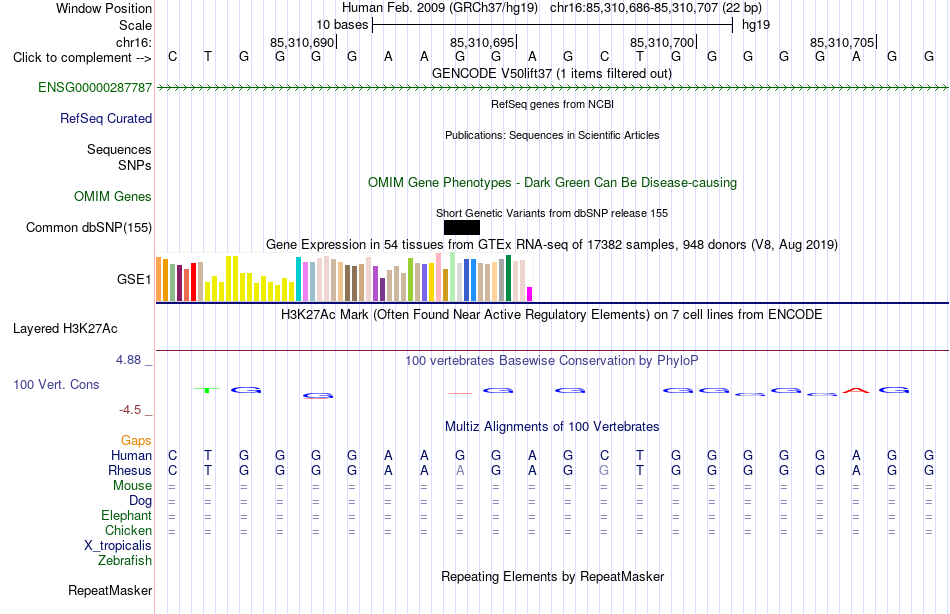Click the -4.5 PhyloP lower scale value

tap(130, 410)
